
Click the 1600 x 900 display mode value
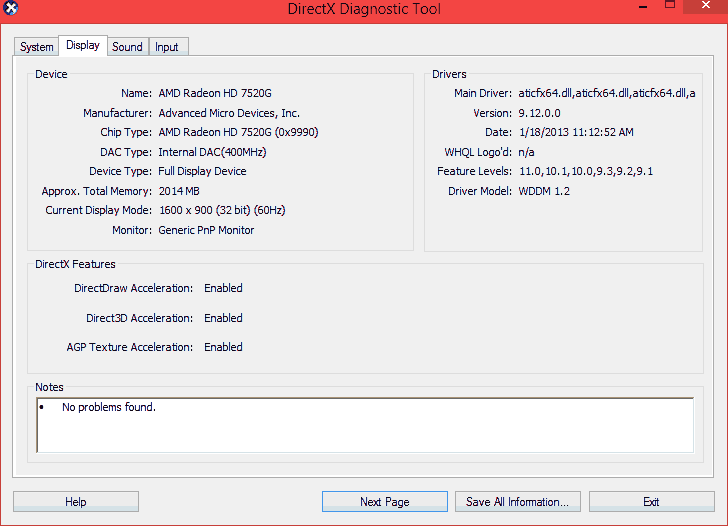[222, 210]
